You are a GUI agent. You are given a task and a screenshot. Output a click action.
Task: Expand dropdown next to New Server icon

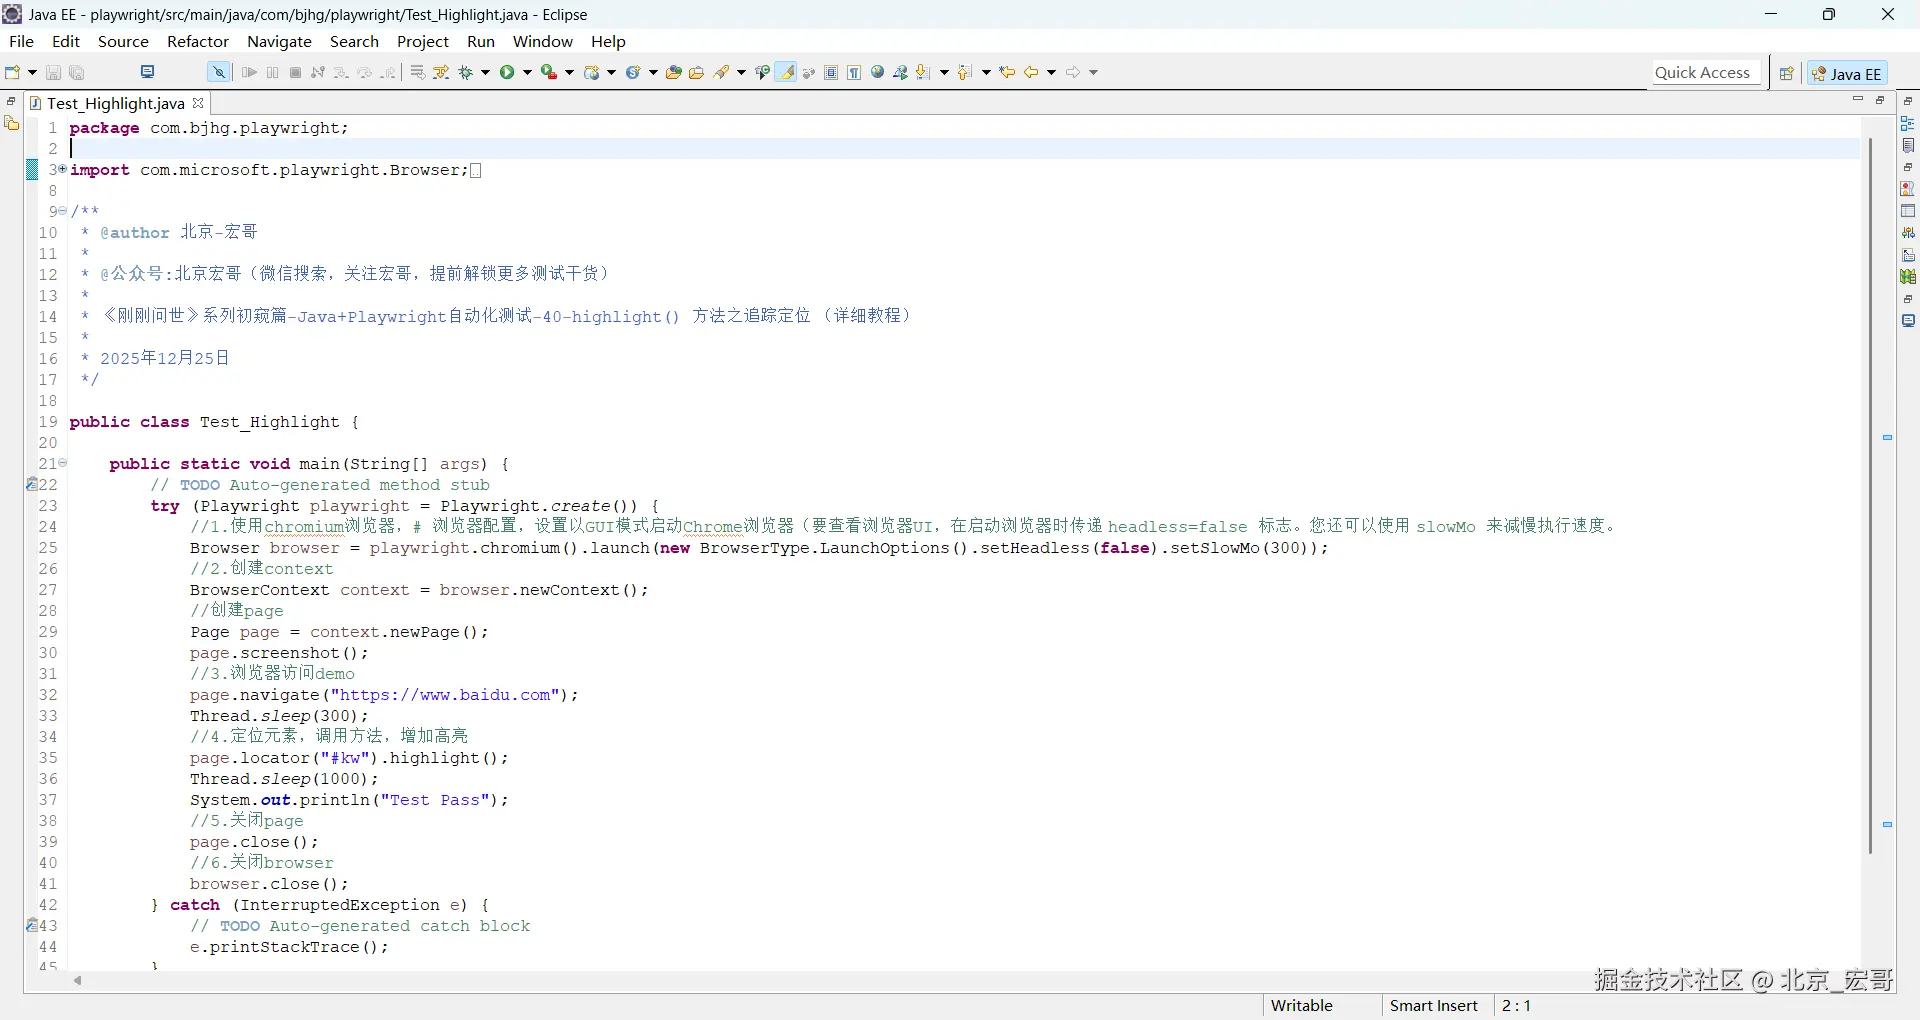point(612,72)
